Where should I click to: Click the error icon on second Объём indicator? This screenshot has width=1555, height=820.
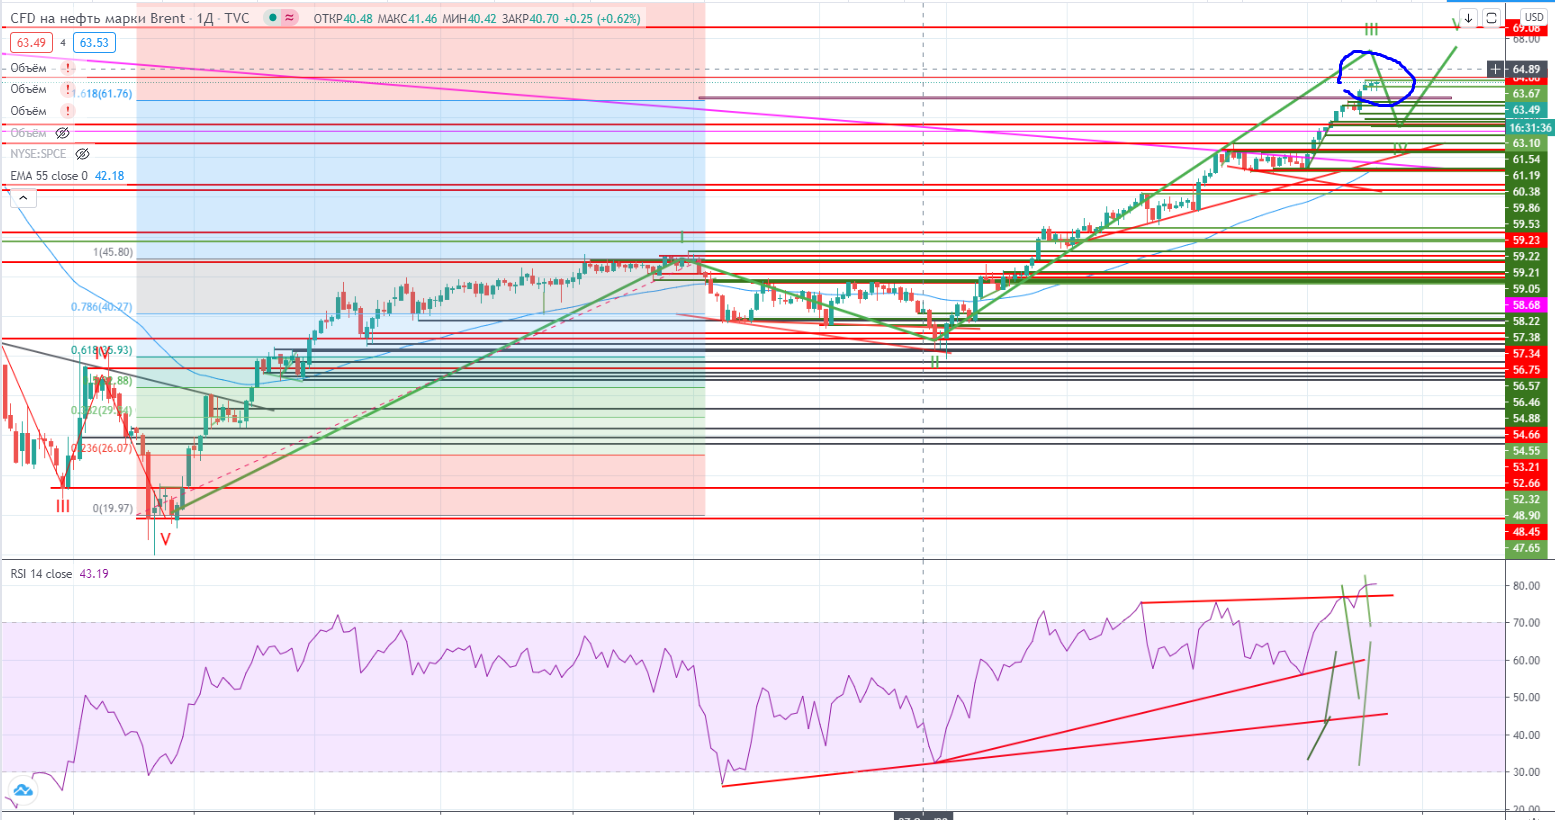pos(67,89)
